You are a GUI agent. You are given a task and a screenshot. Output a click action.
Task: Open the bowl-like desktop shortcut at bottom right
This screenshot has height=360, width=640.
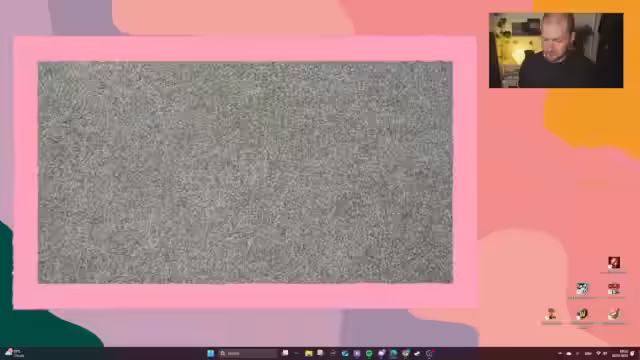[x=614, y=314]
